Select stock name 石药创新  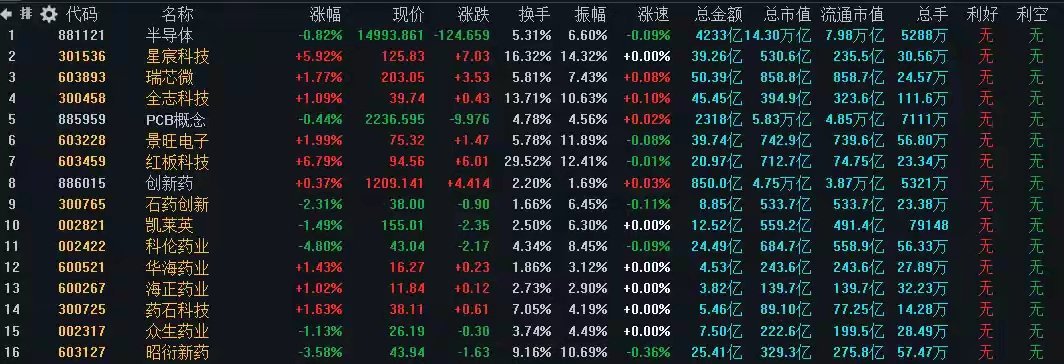177,204
